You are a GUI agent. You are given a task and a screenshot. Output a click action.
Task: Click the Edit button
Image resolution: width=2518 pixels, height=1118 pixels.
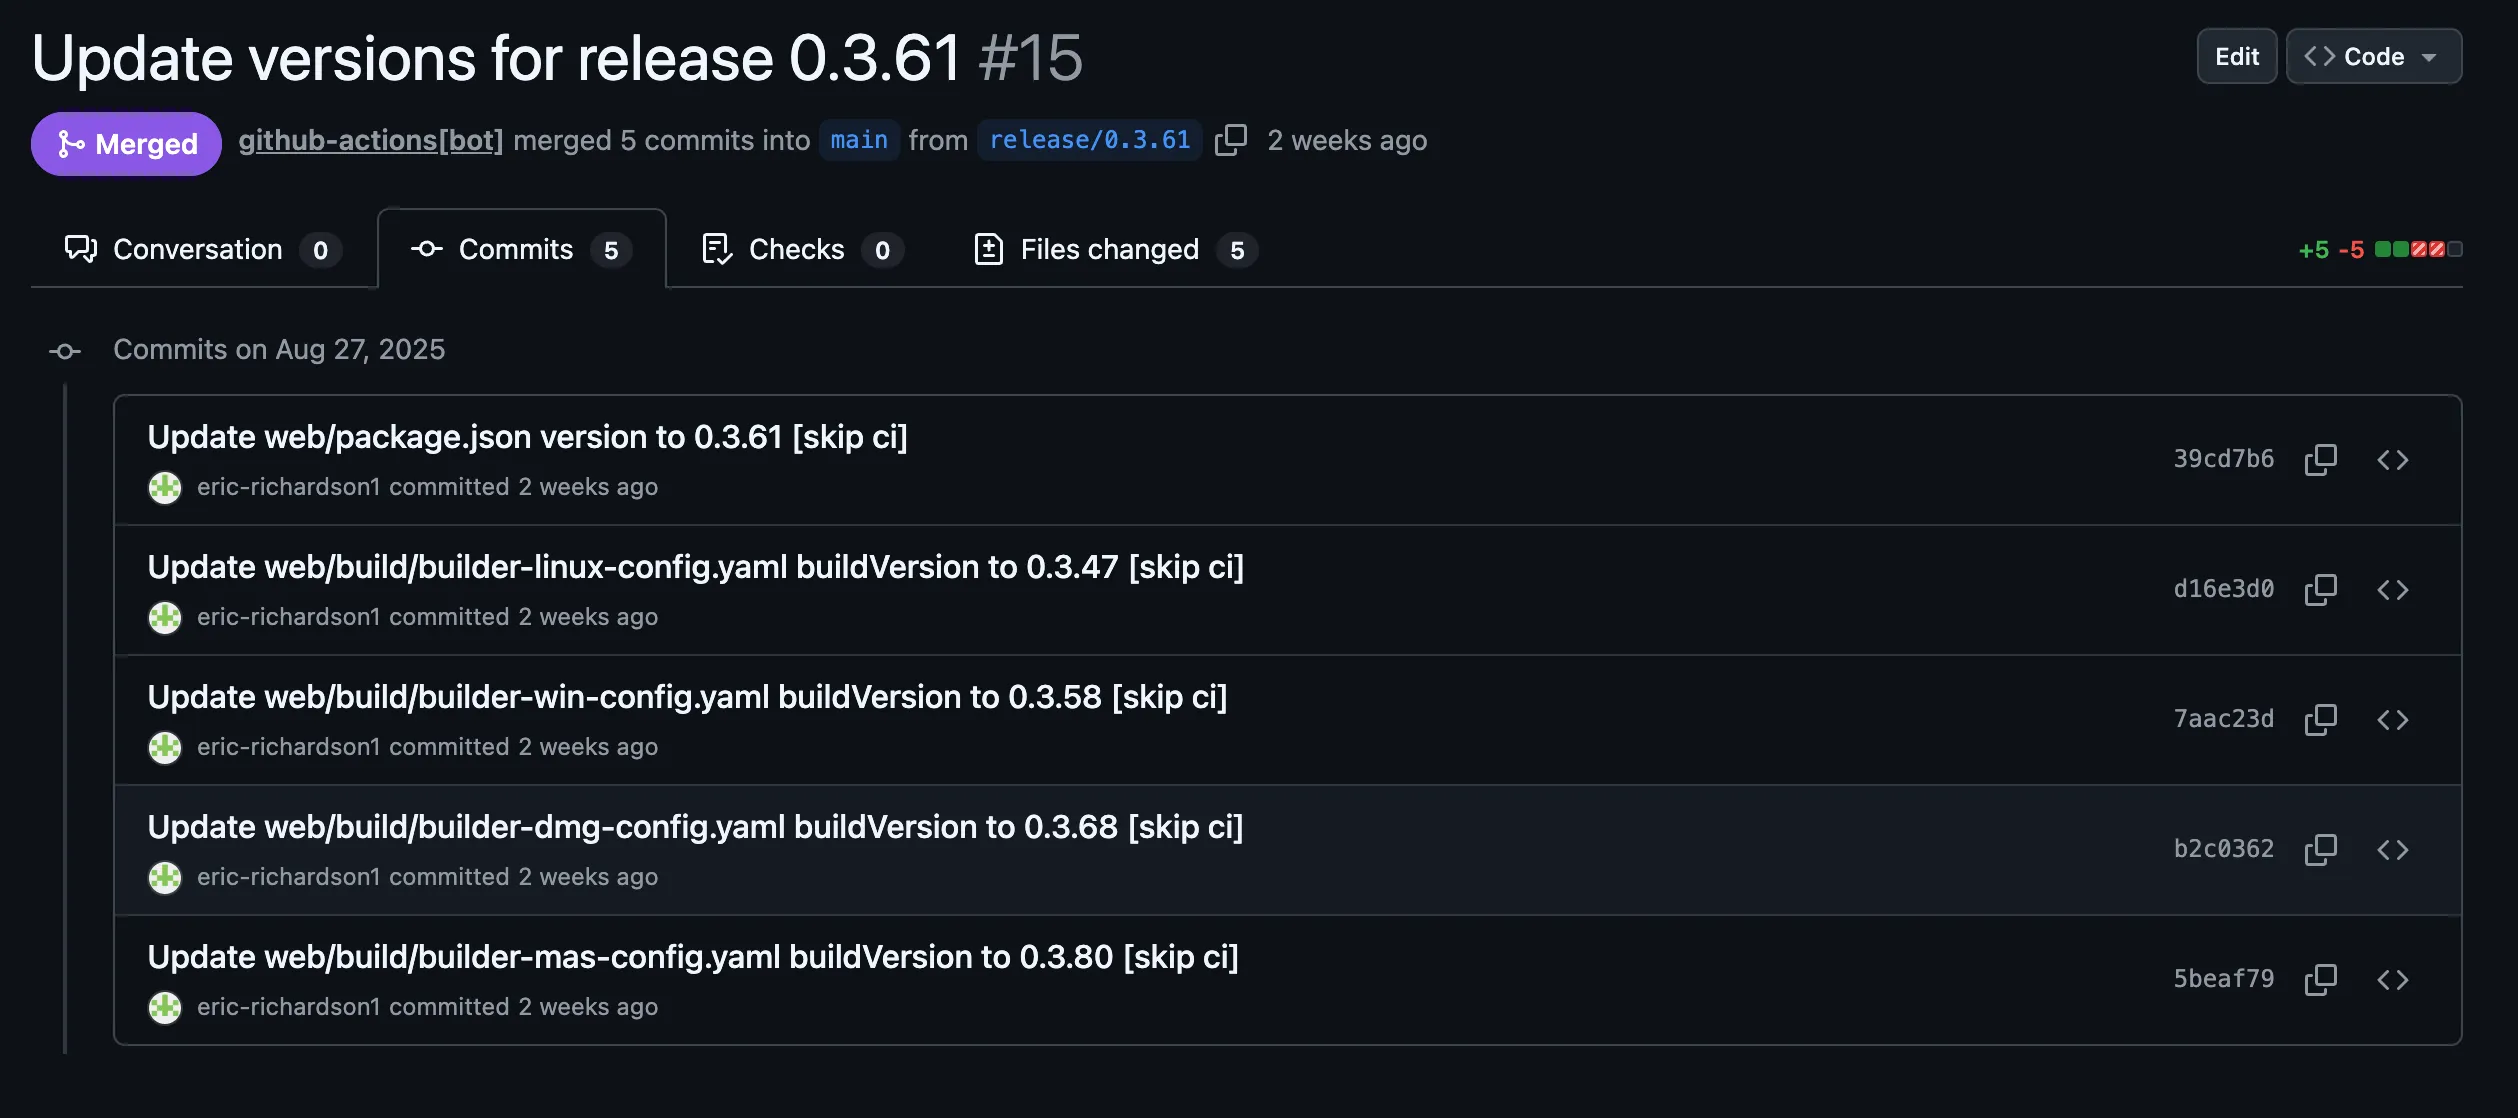(x=2236, y=56)
